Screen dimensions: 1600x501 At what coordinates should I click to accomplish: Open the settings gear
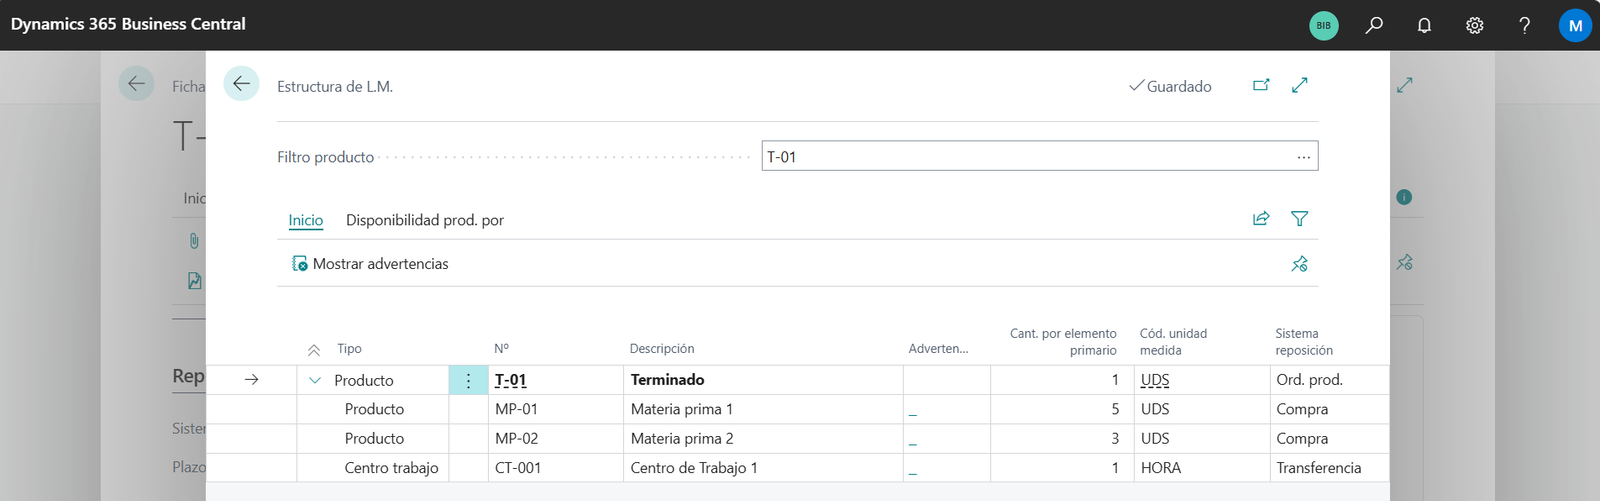pyautogui.click(x=1474, y=25)
